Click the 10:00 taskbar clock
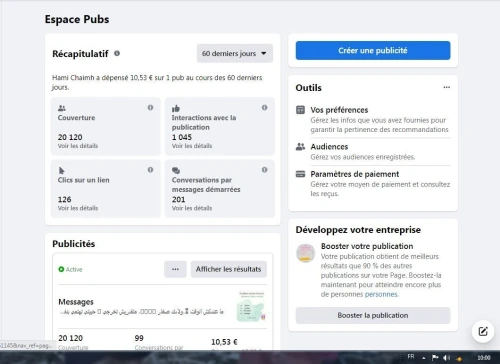The width and height of the screenshot is (500, 364). (484, 358)
